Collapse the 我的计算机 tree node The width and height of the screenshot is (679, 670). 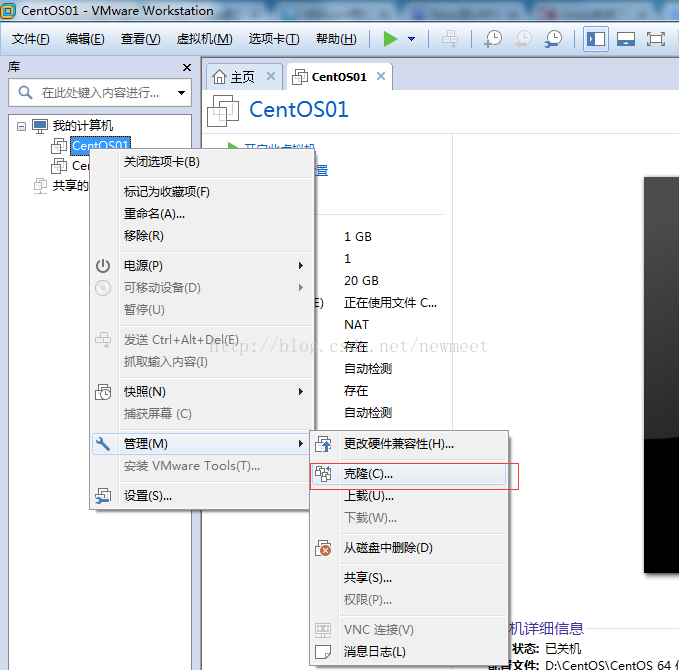click(x=21, y=126)
